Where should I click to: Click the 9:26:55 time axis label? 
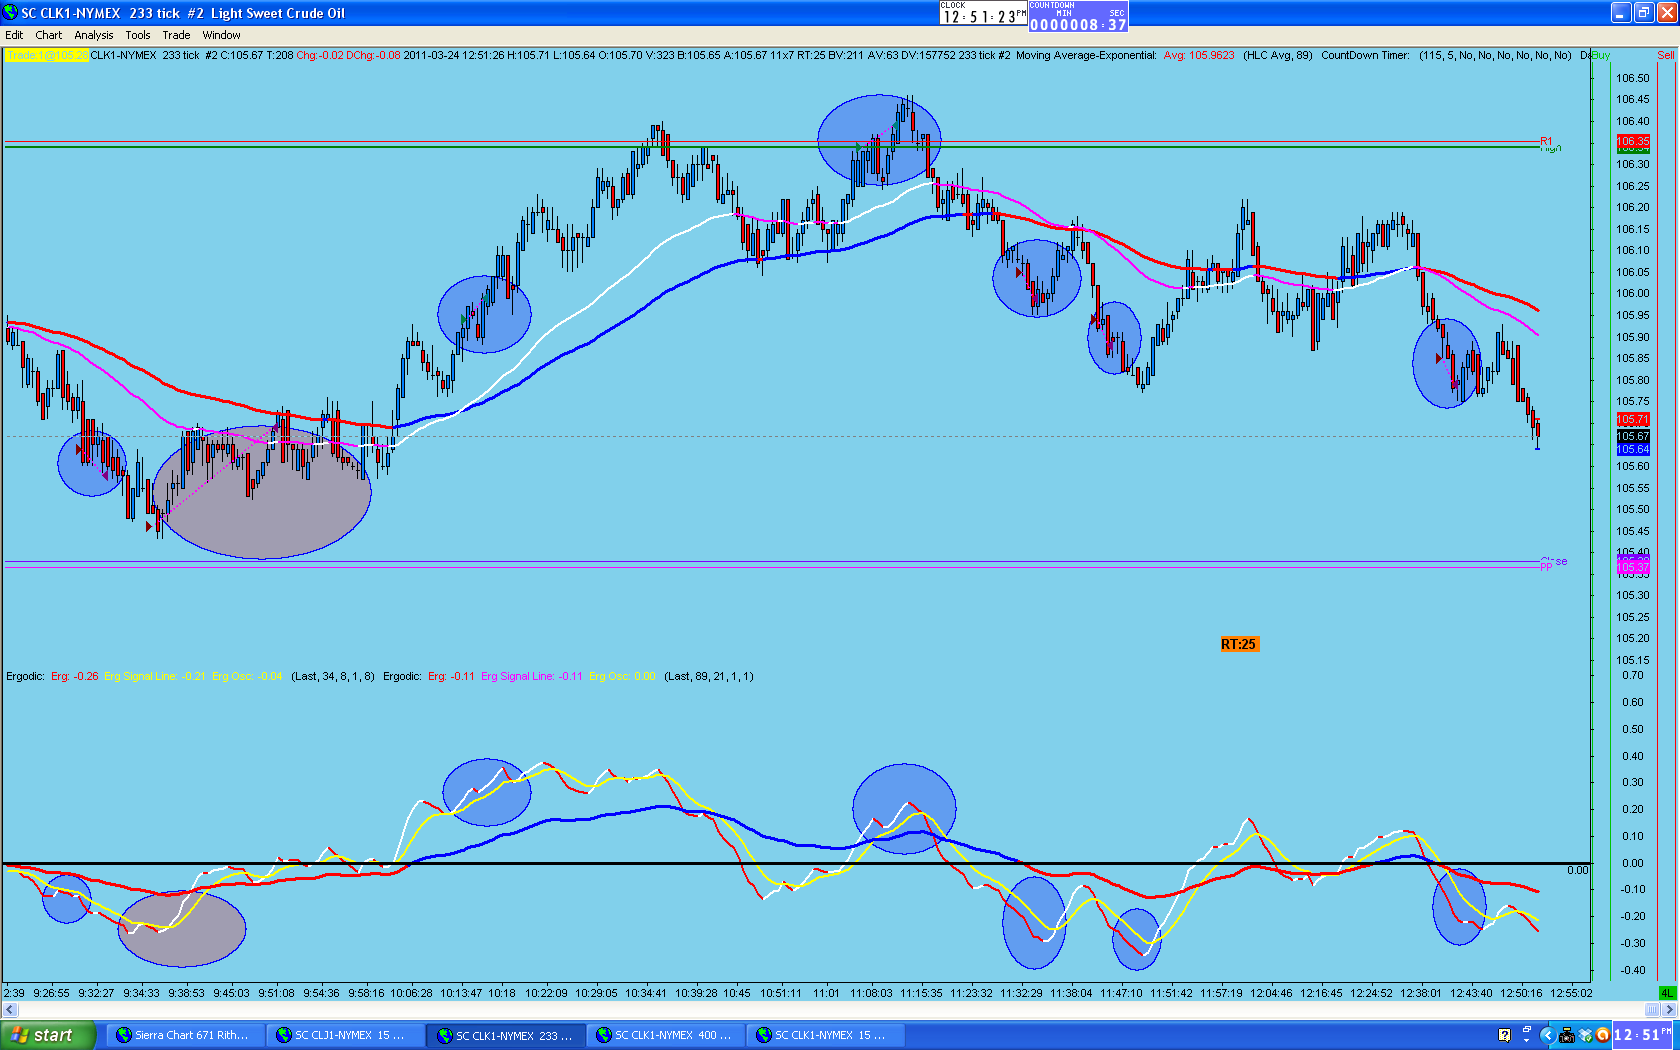pos(52,993)
